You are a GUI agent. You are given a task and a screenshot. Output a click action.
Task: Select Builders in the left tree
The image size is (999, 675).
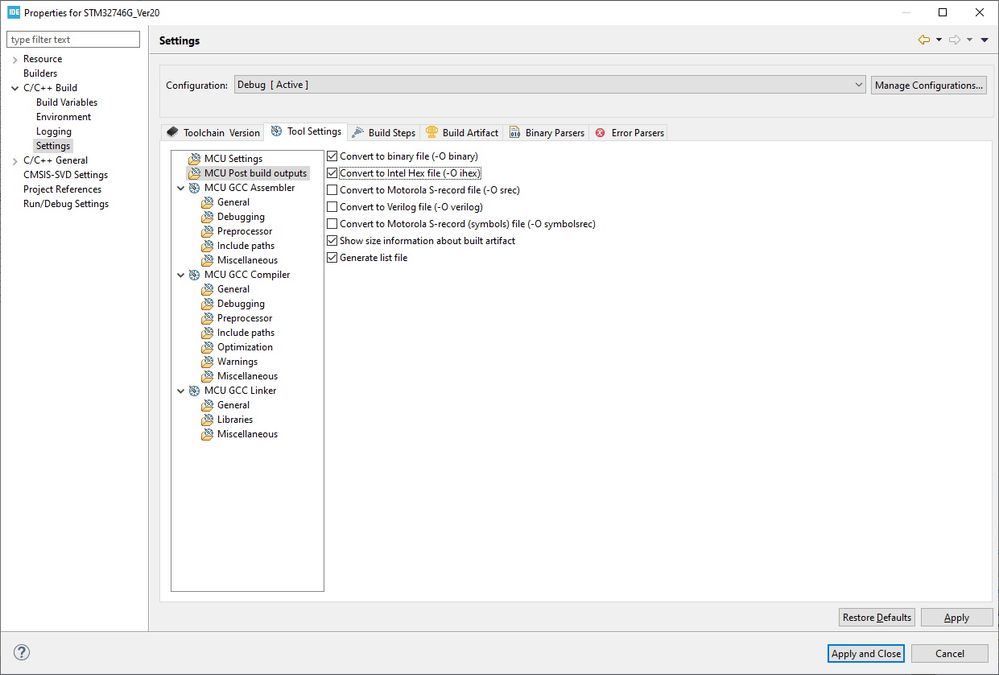pyautogui.click(x=40, y=73)
